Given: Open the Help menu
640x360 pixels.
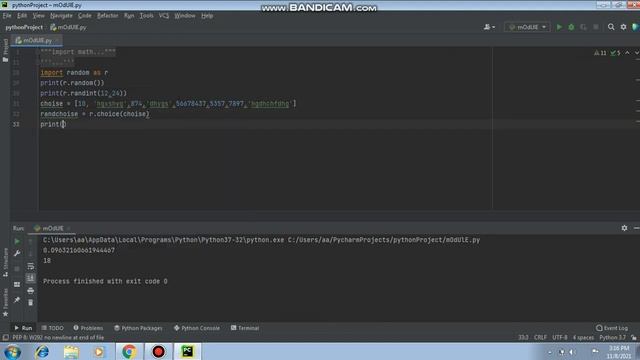Looking at the screenshot, I should click(x=207, y=16).
